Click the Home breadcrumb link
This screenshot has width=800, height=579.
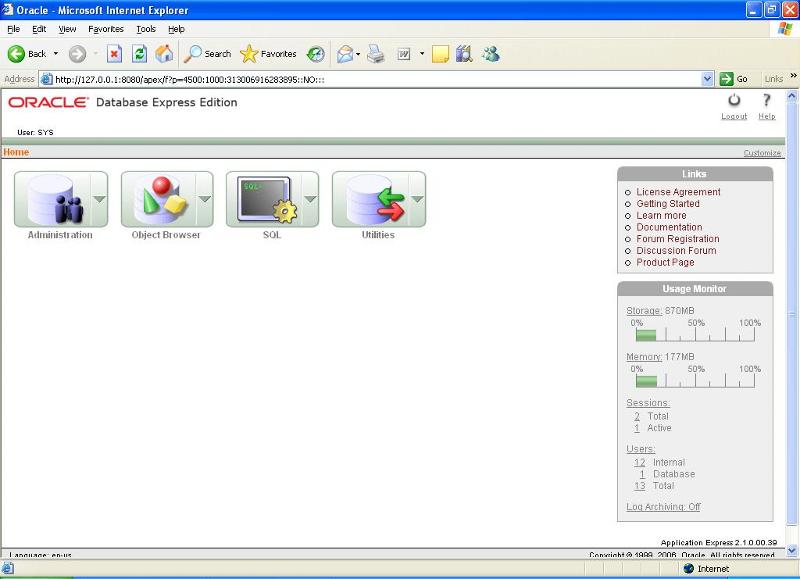pyautogui.click(x=16, y=152)
